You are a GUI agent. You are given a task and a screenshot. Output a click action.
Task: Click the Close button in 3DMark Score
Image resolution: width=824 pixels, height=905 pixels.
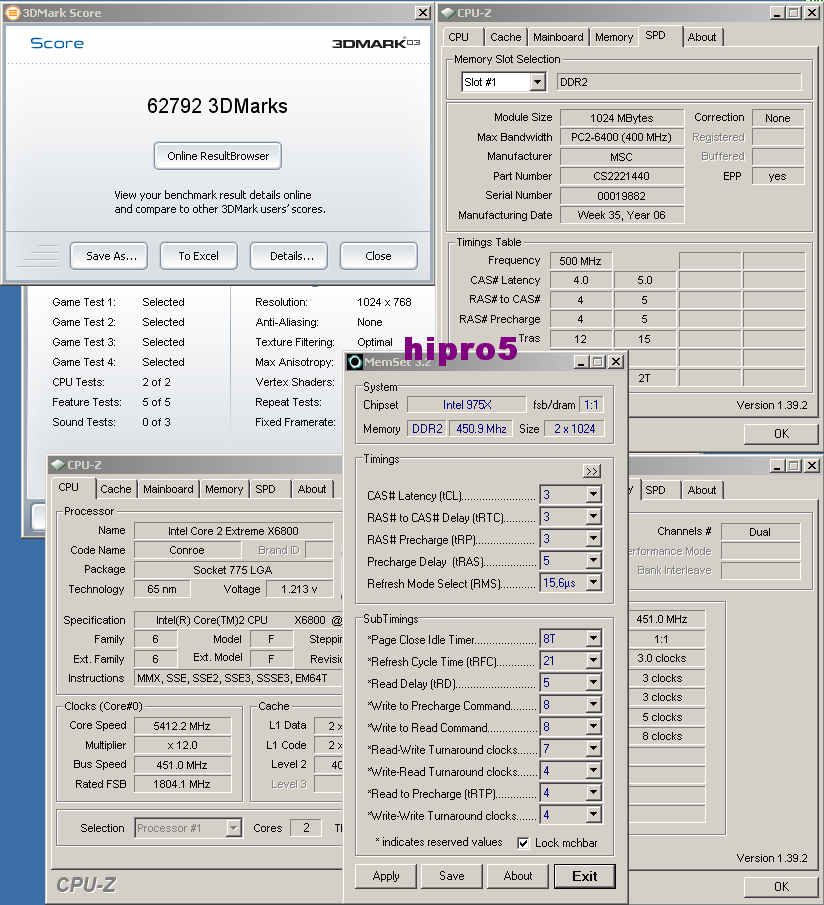tap(379, 256)
